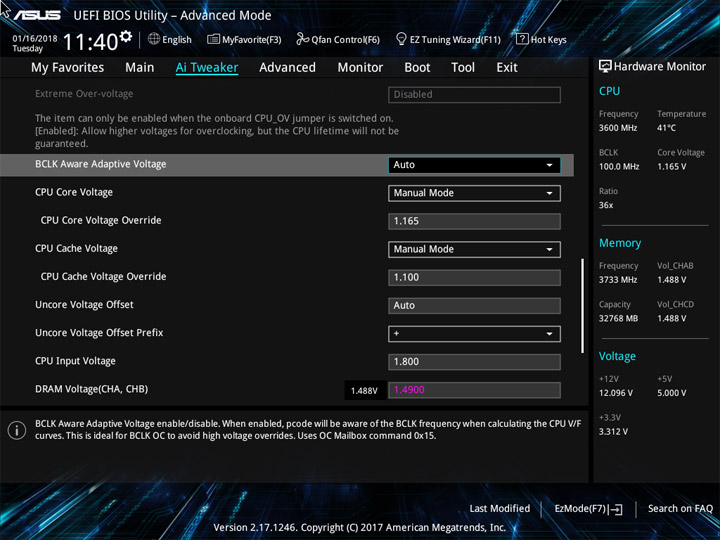This screenshot has height=540, width=720.
Task: Click the Hot Keys label
Action: point(548,39)
